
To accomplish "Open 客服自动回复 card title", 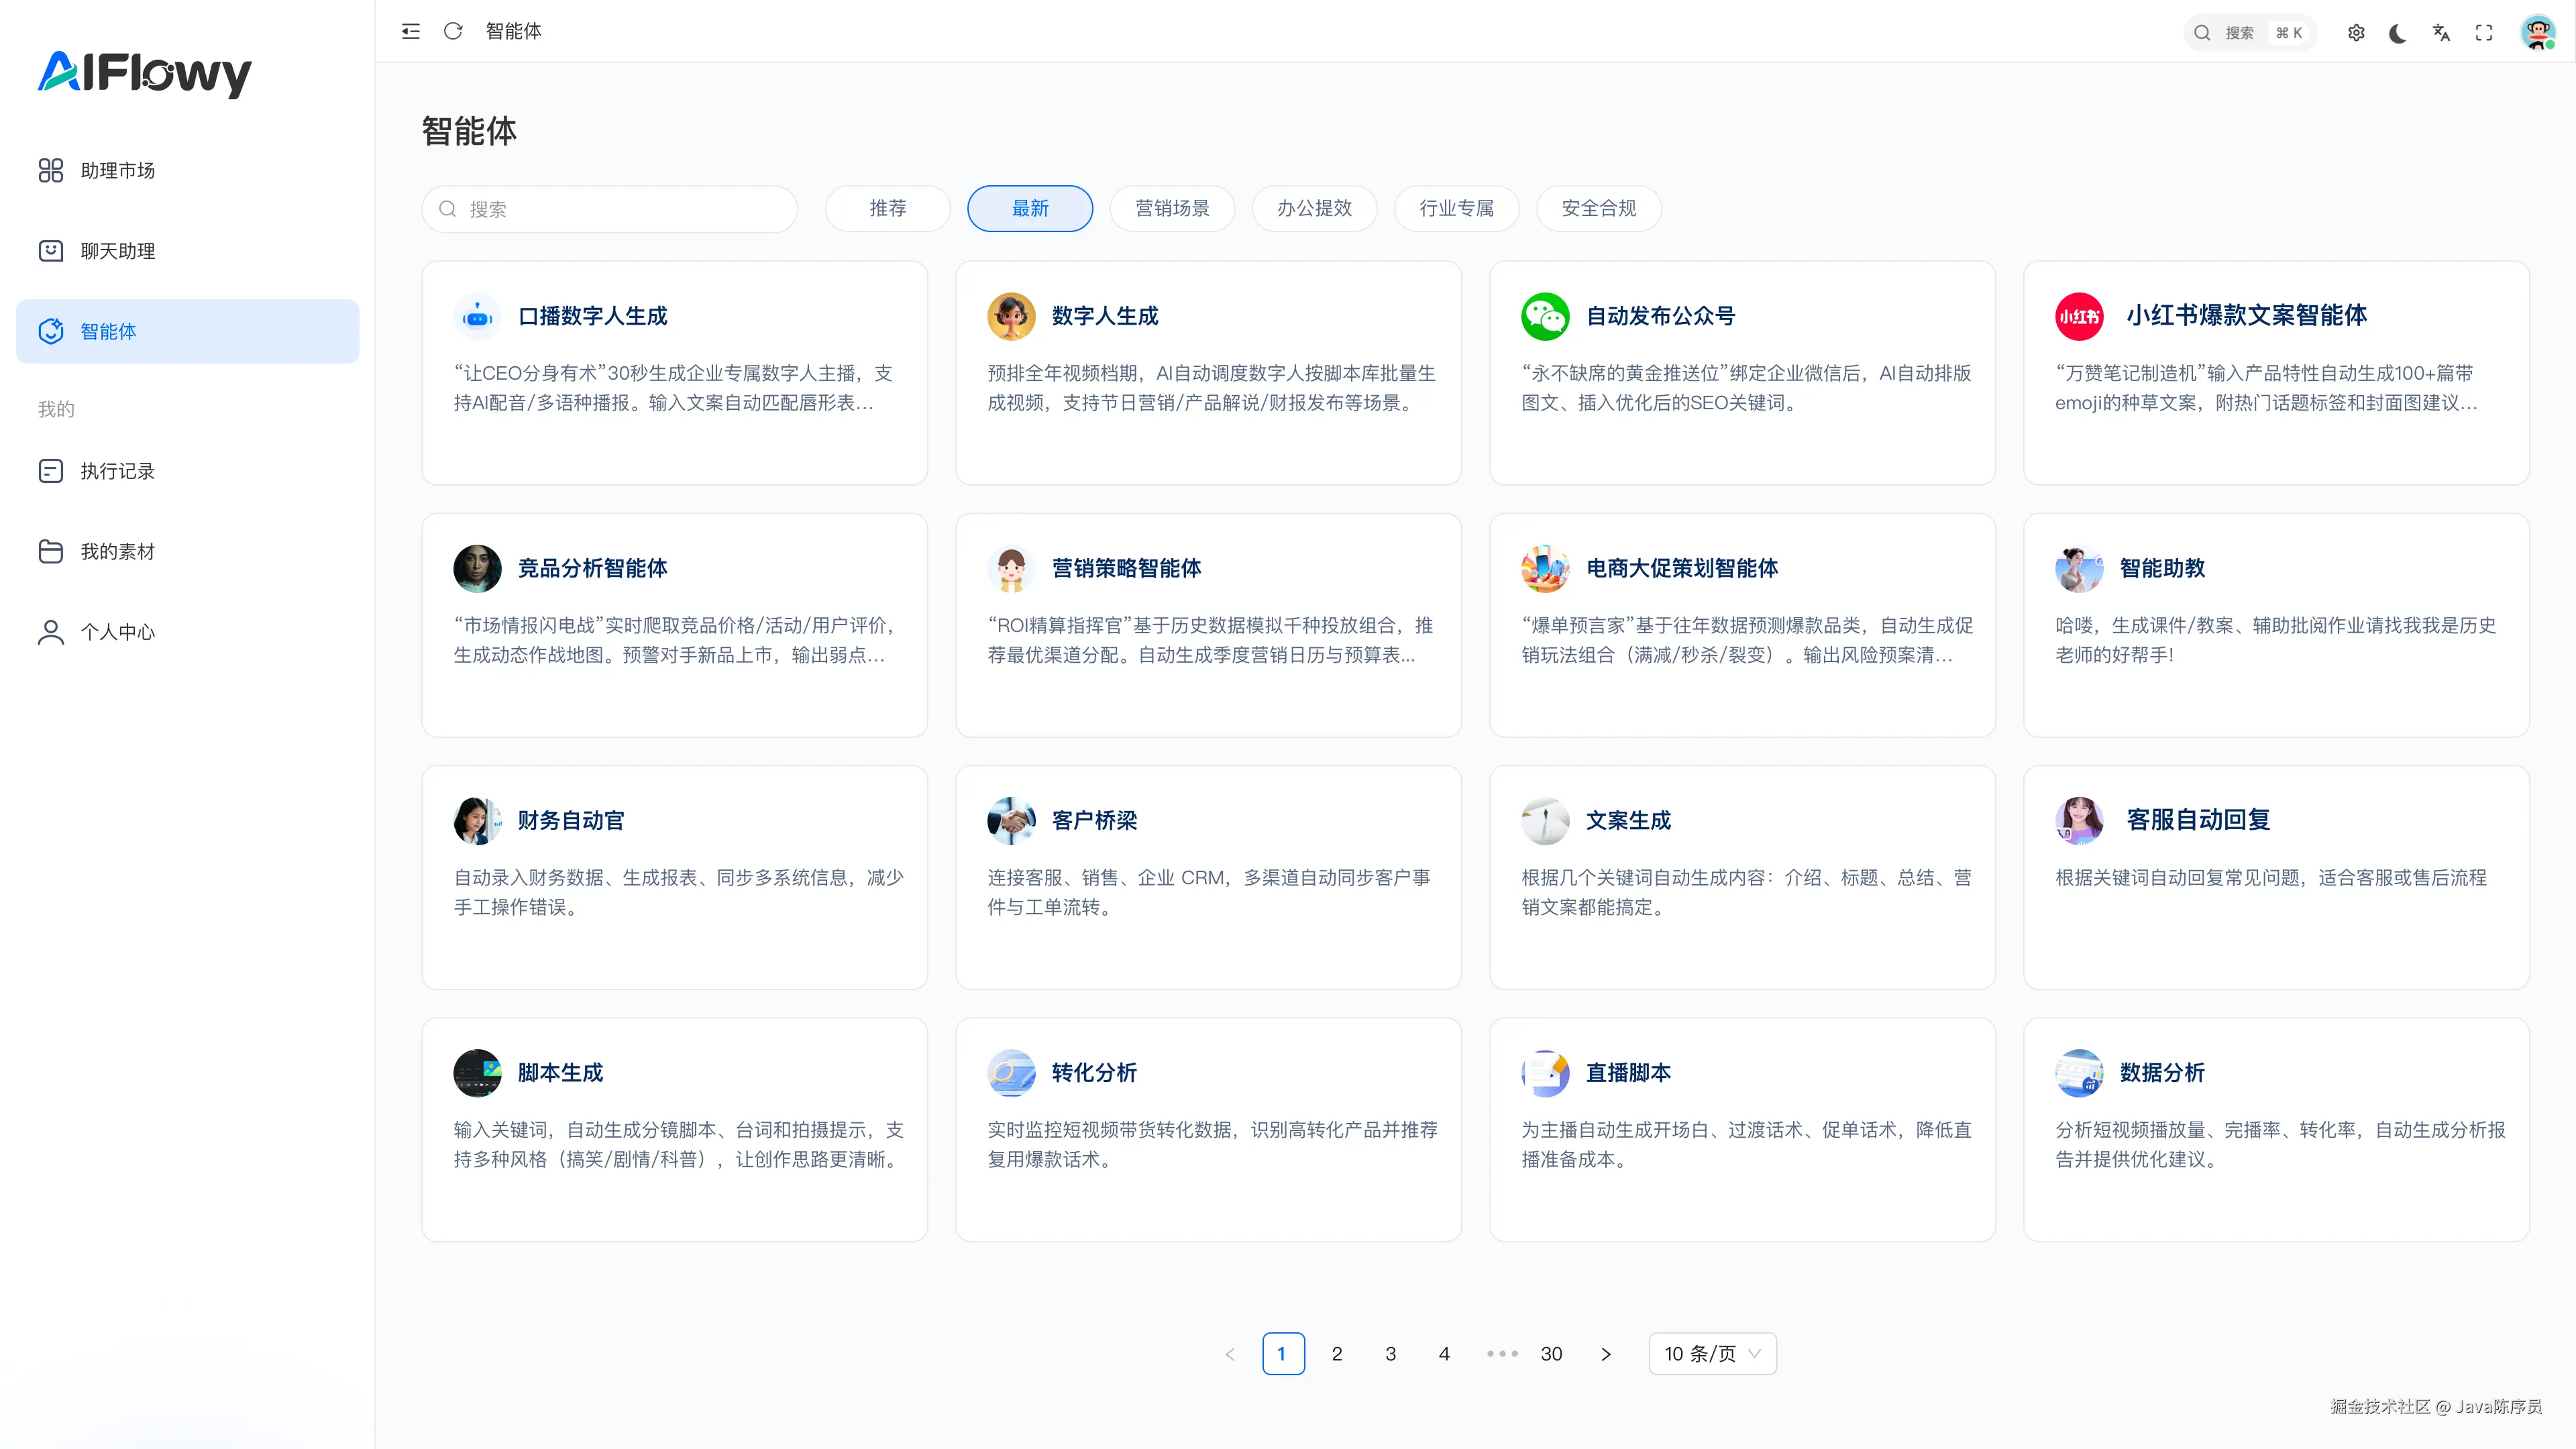I will (2198, 820).
